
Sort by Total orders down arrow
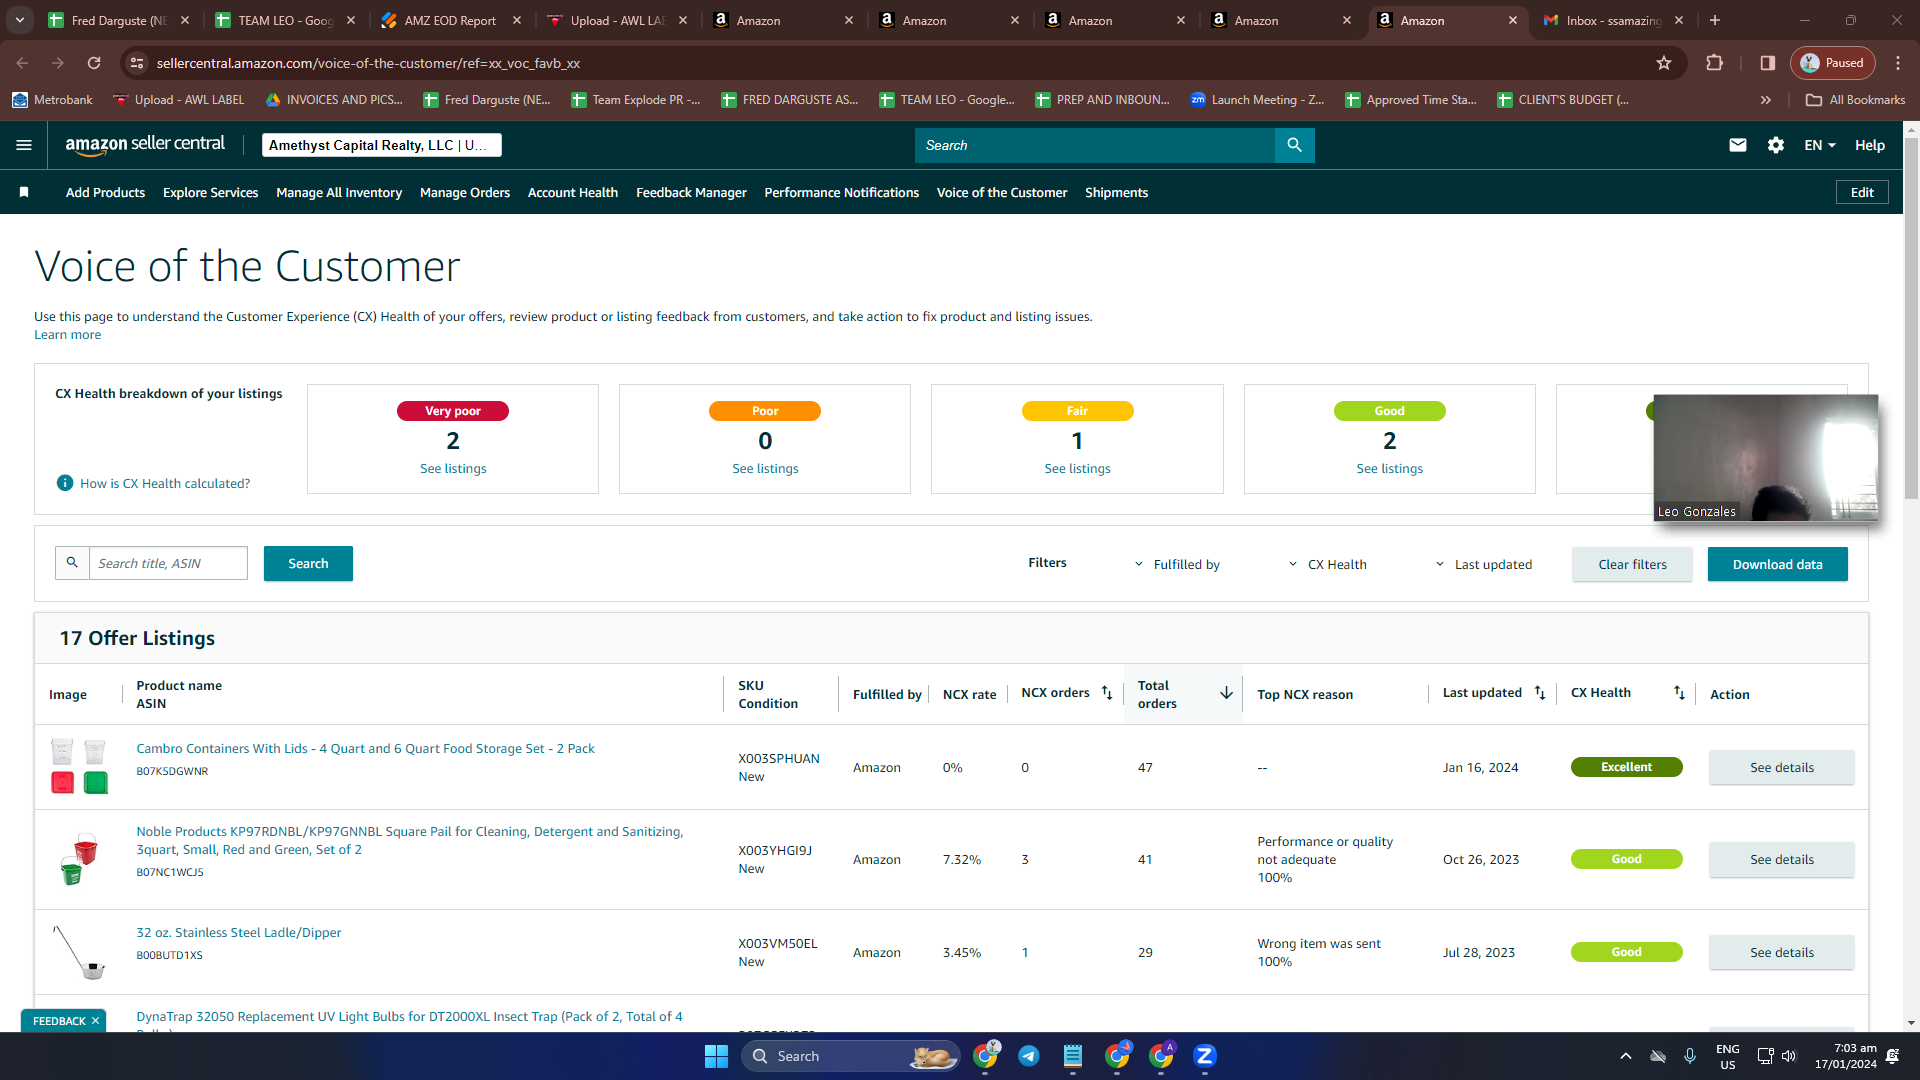point(1226,693)
